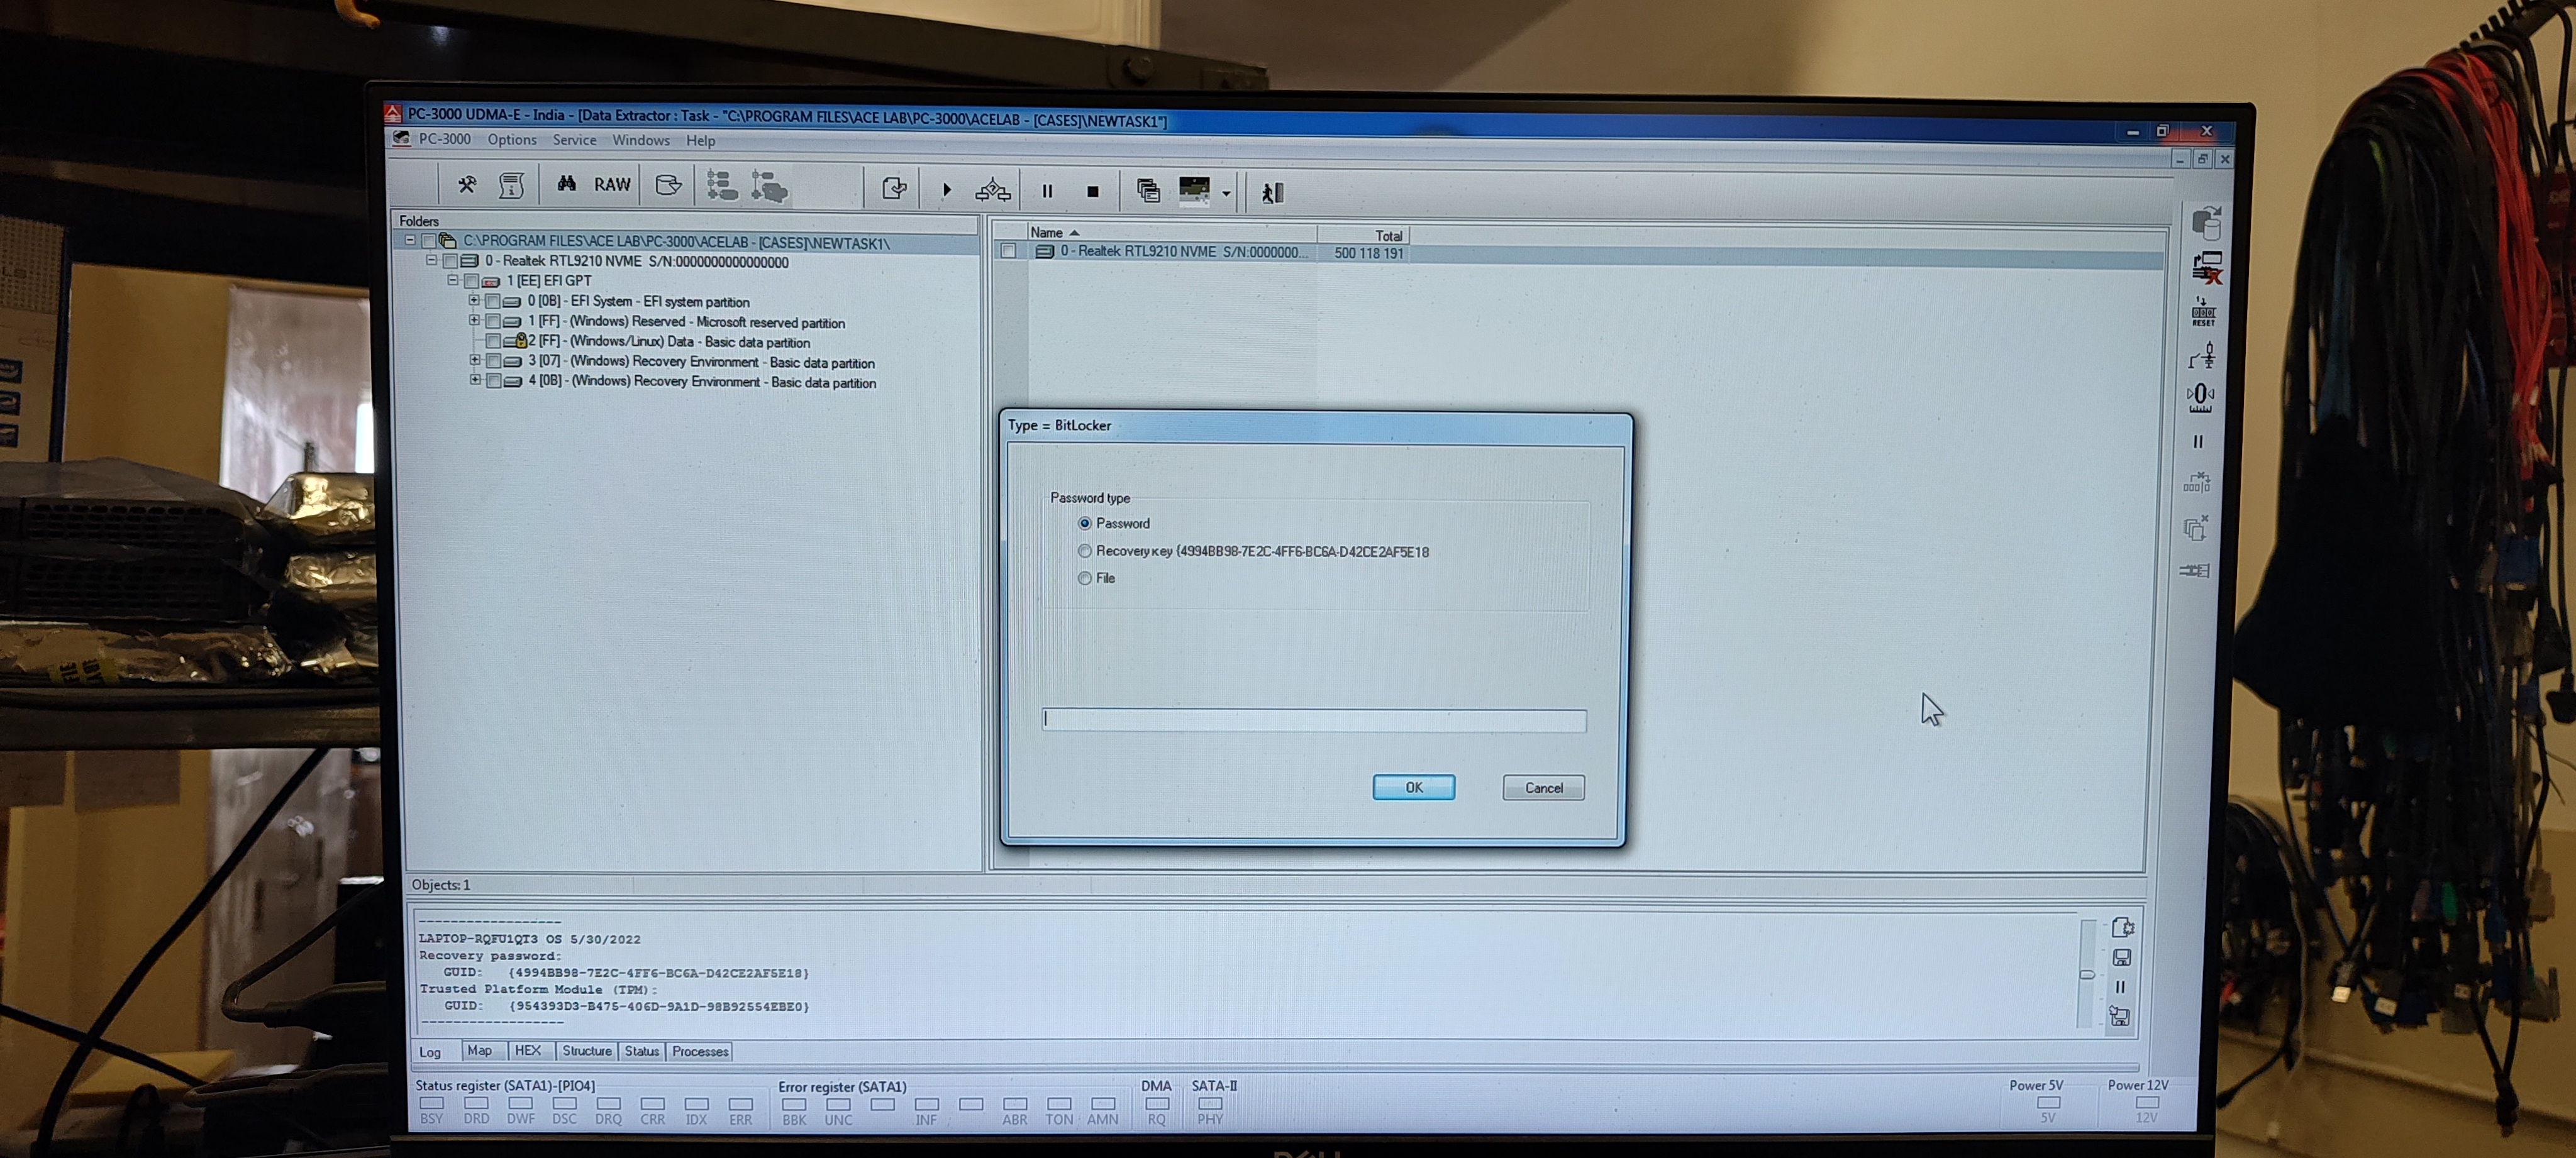Viewport: 2576px width, 1158px height.
Task: Select the RAW recovery toolbar button
Action: [612, 185]
